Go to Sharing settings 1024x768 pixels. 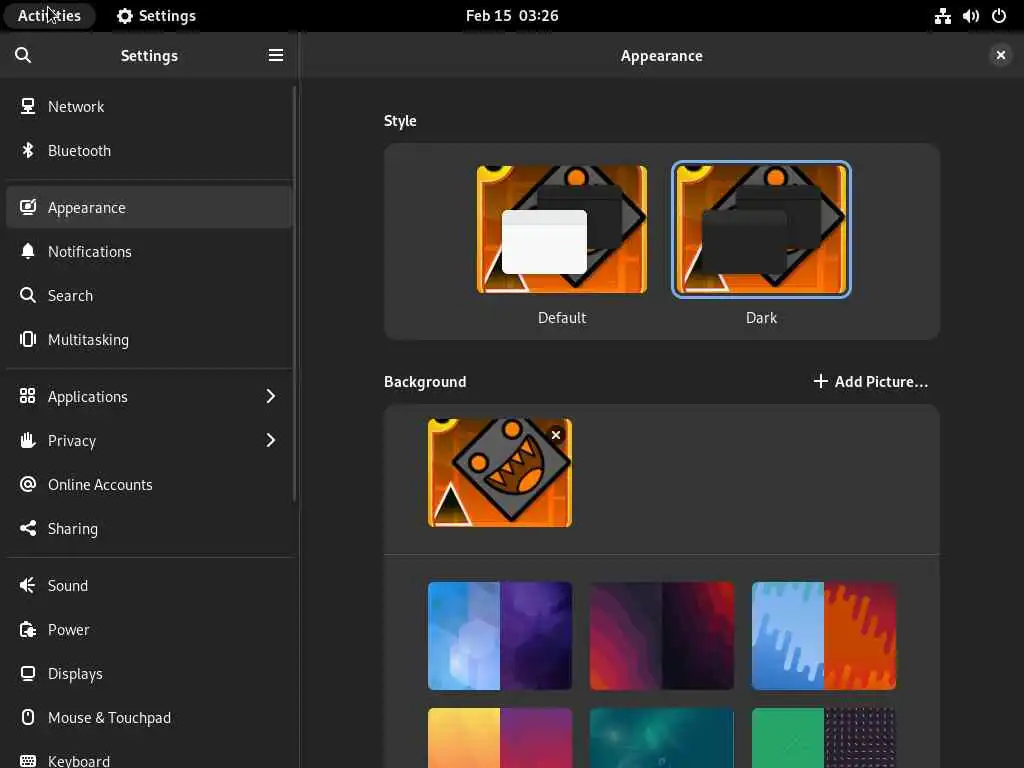(x=149, y=528)
